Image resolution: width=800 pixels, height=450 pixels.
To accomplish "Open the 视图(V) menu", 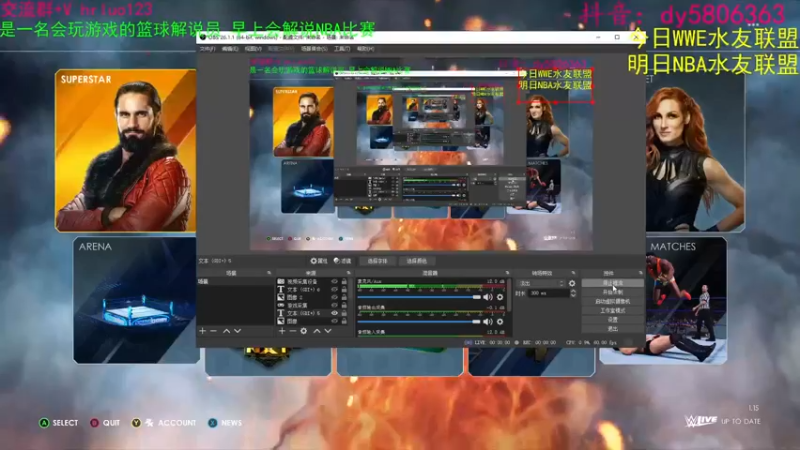I will 253,49.
